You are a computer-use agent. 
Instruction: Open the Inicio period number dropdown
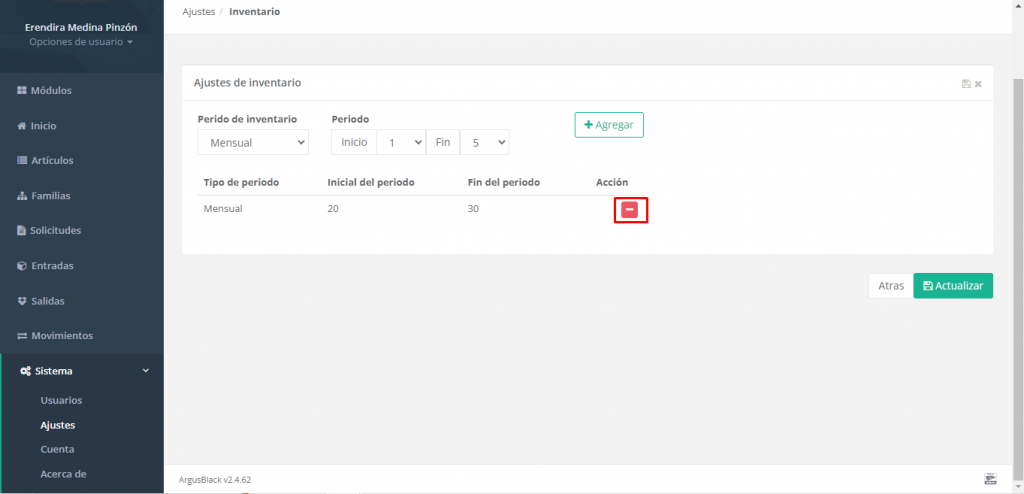pos(401,142)
